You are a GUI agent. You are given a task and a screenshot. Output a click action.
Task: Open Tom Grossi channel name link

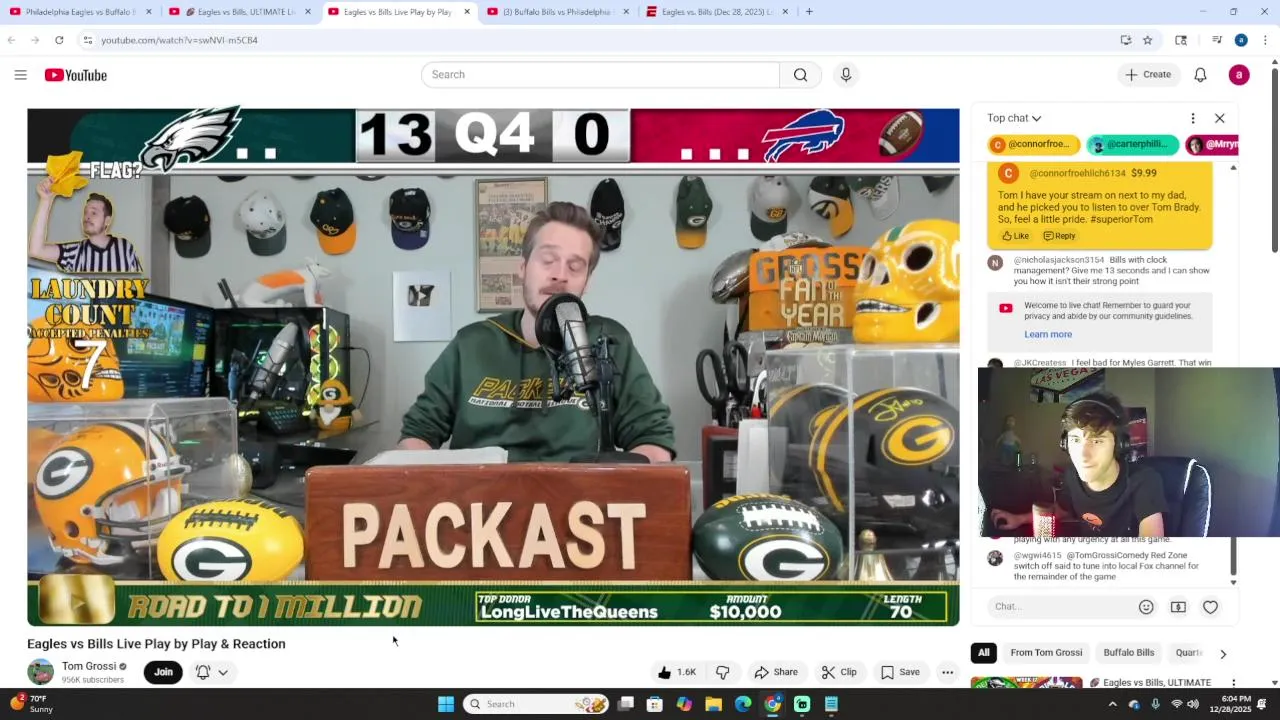click(89, 666)
